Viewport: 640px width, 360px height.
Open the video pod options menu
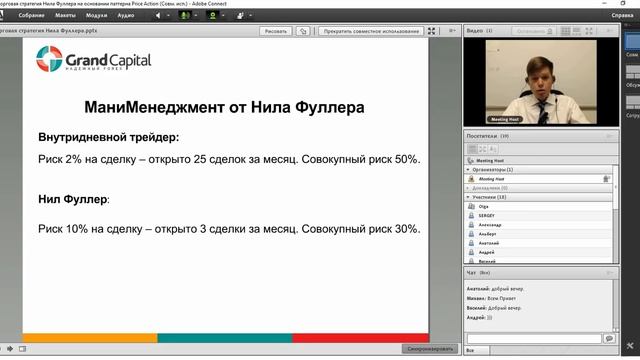tap(609, 31)
